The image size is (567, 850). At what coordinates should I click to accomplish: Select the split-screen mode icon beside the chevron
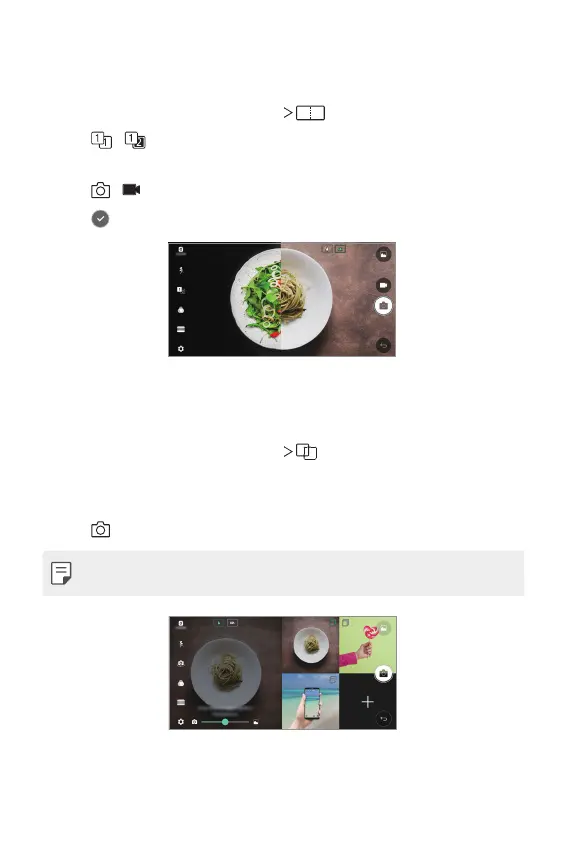tap(311, 113)
